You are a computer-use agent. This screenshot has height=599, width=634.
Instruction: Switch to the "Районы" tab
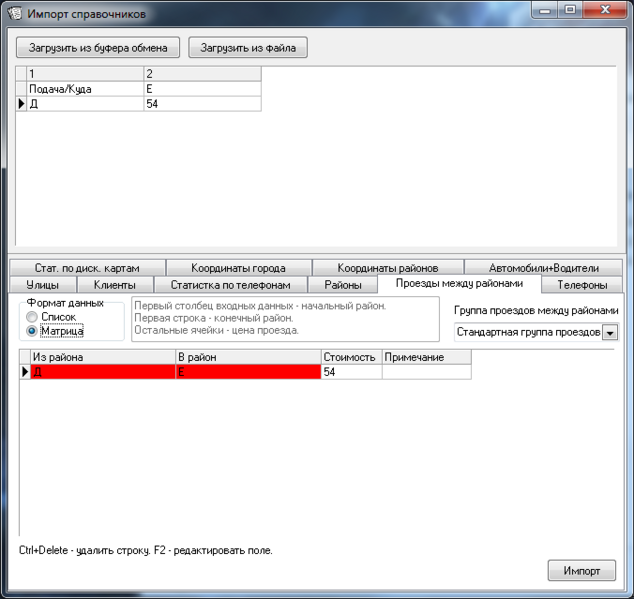click(x=342, y=285)
